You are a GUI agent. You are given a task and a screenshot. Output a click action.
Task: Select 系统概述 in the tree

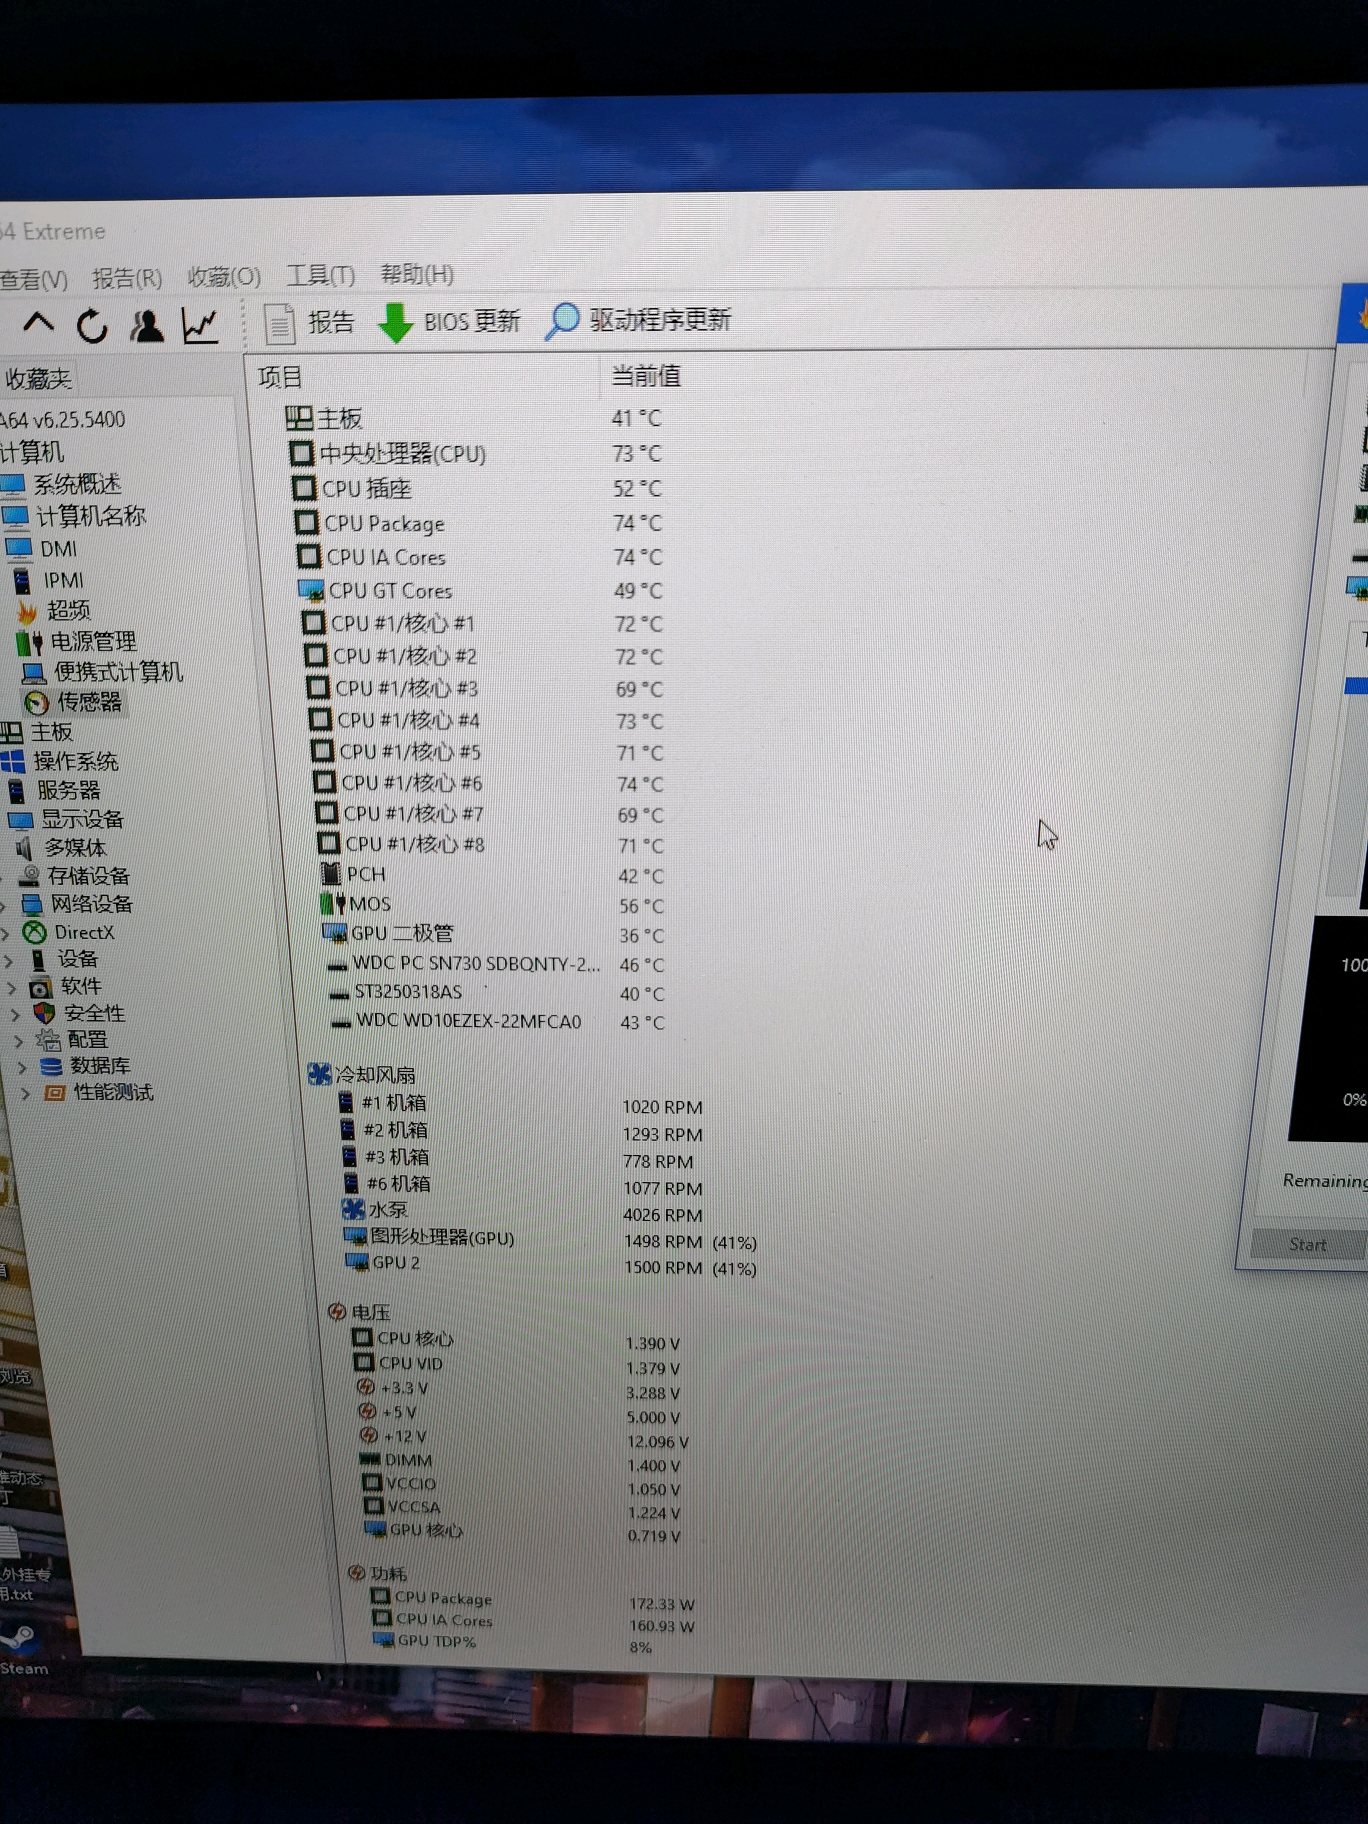63,485
